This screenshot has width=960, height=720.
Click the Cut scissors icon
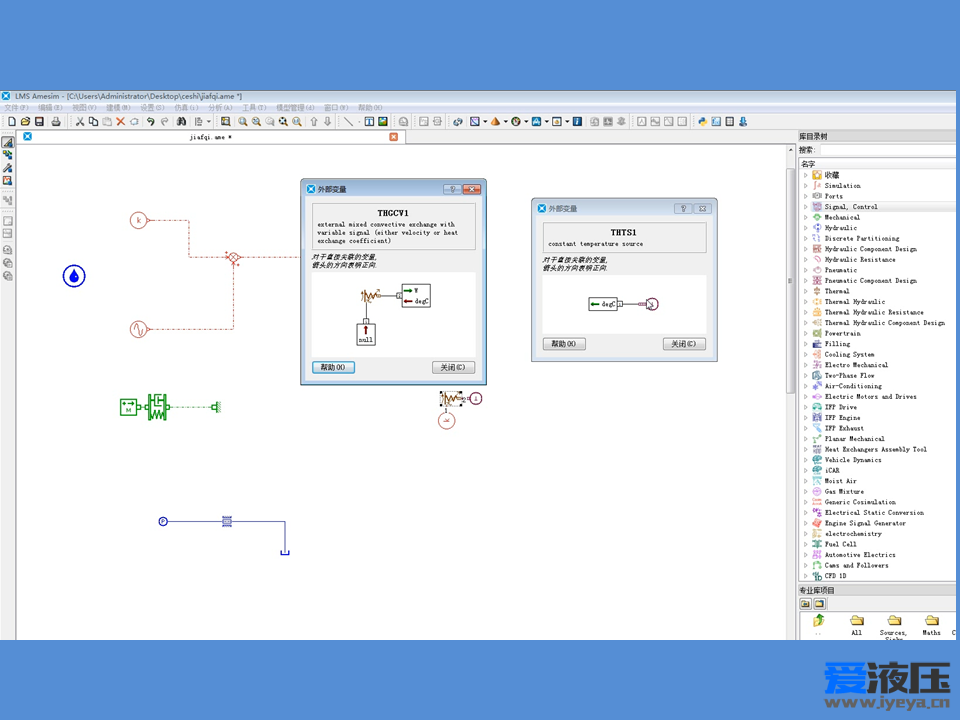[80, 121]
